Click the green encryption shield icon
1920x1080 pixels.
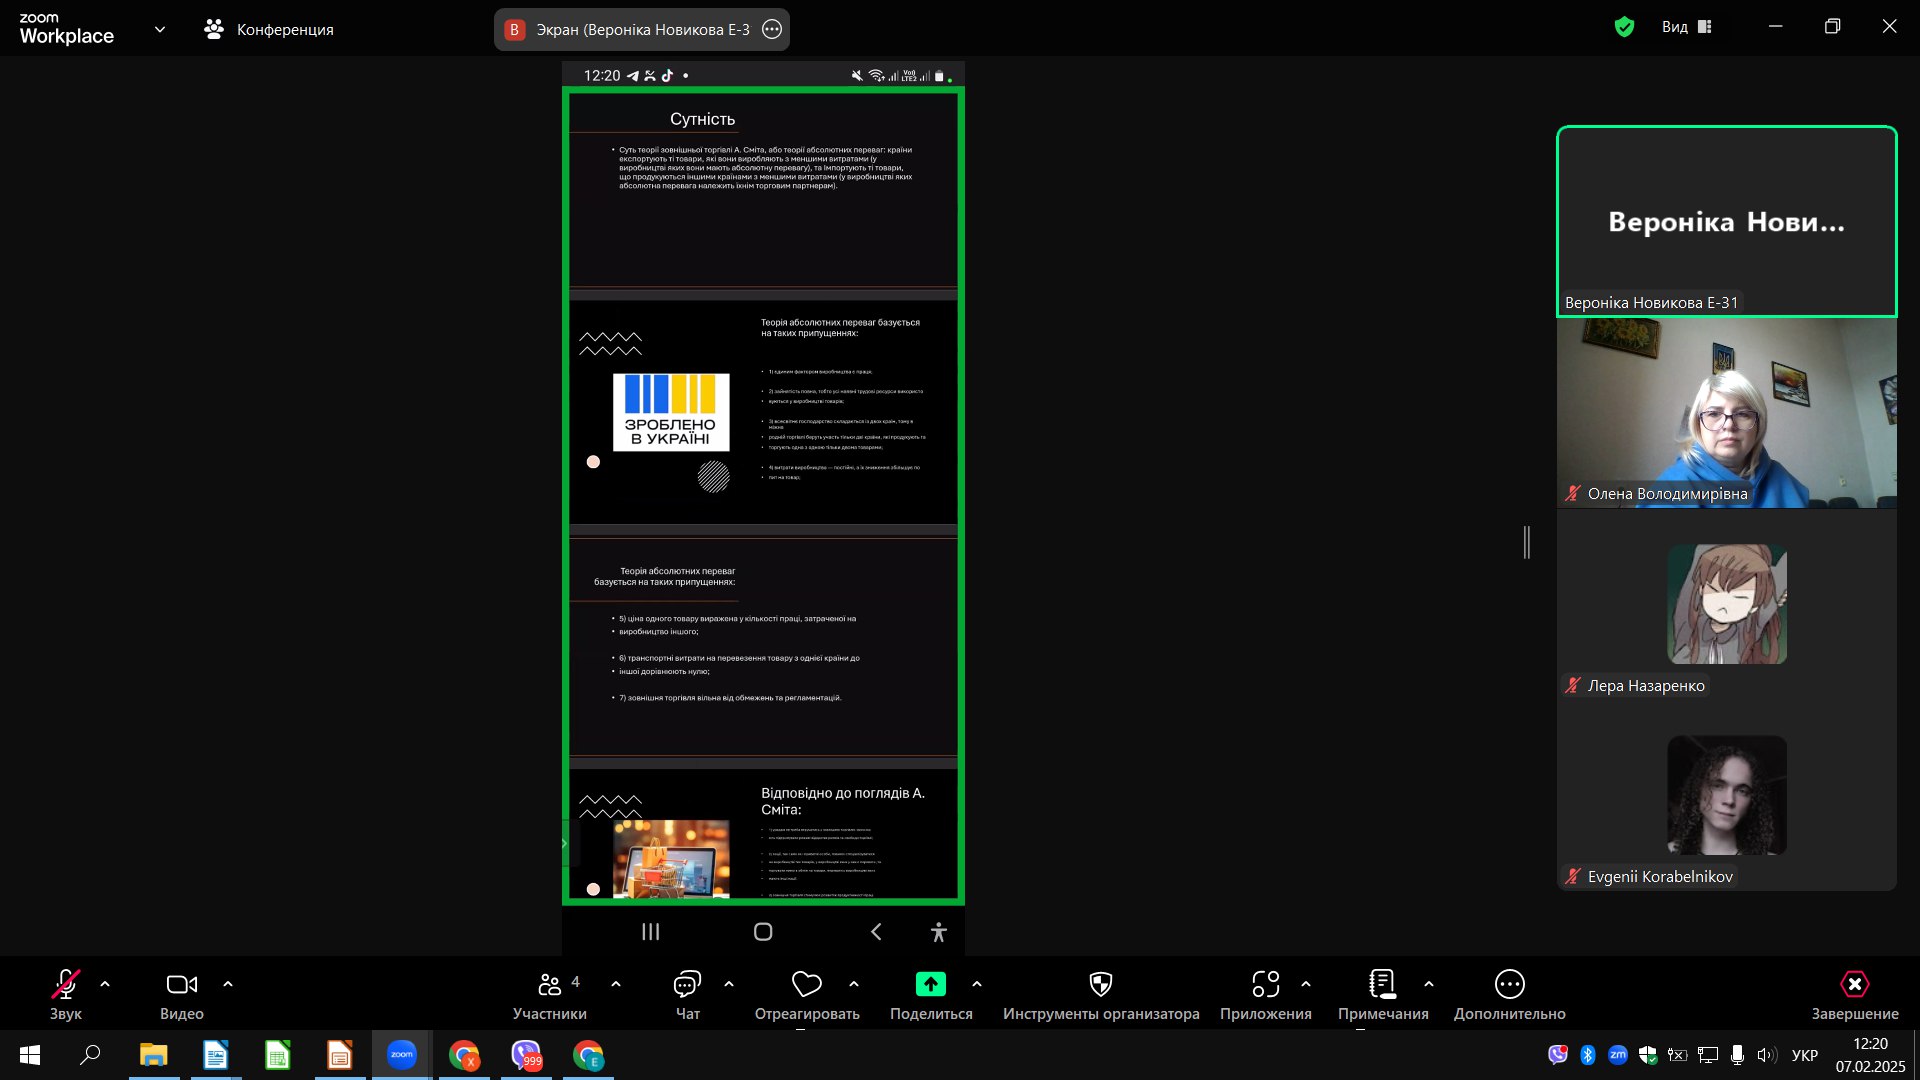pos(1624,27)
